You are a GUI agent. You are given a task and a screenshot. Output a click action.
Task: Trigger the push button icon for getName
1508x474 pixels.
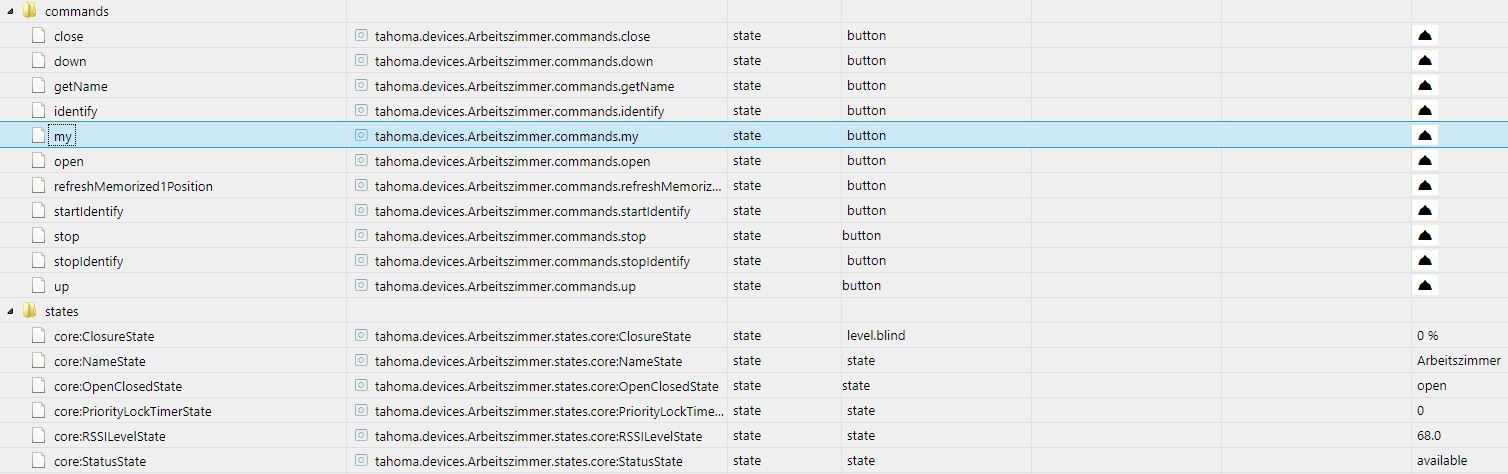pos(1425,86)
